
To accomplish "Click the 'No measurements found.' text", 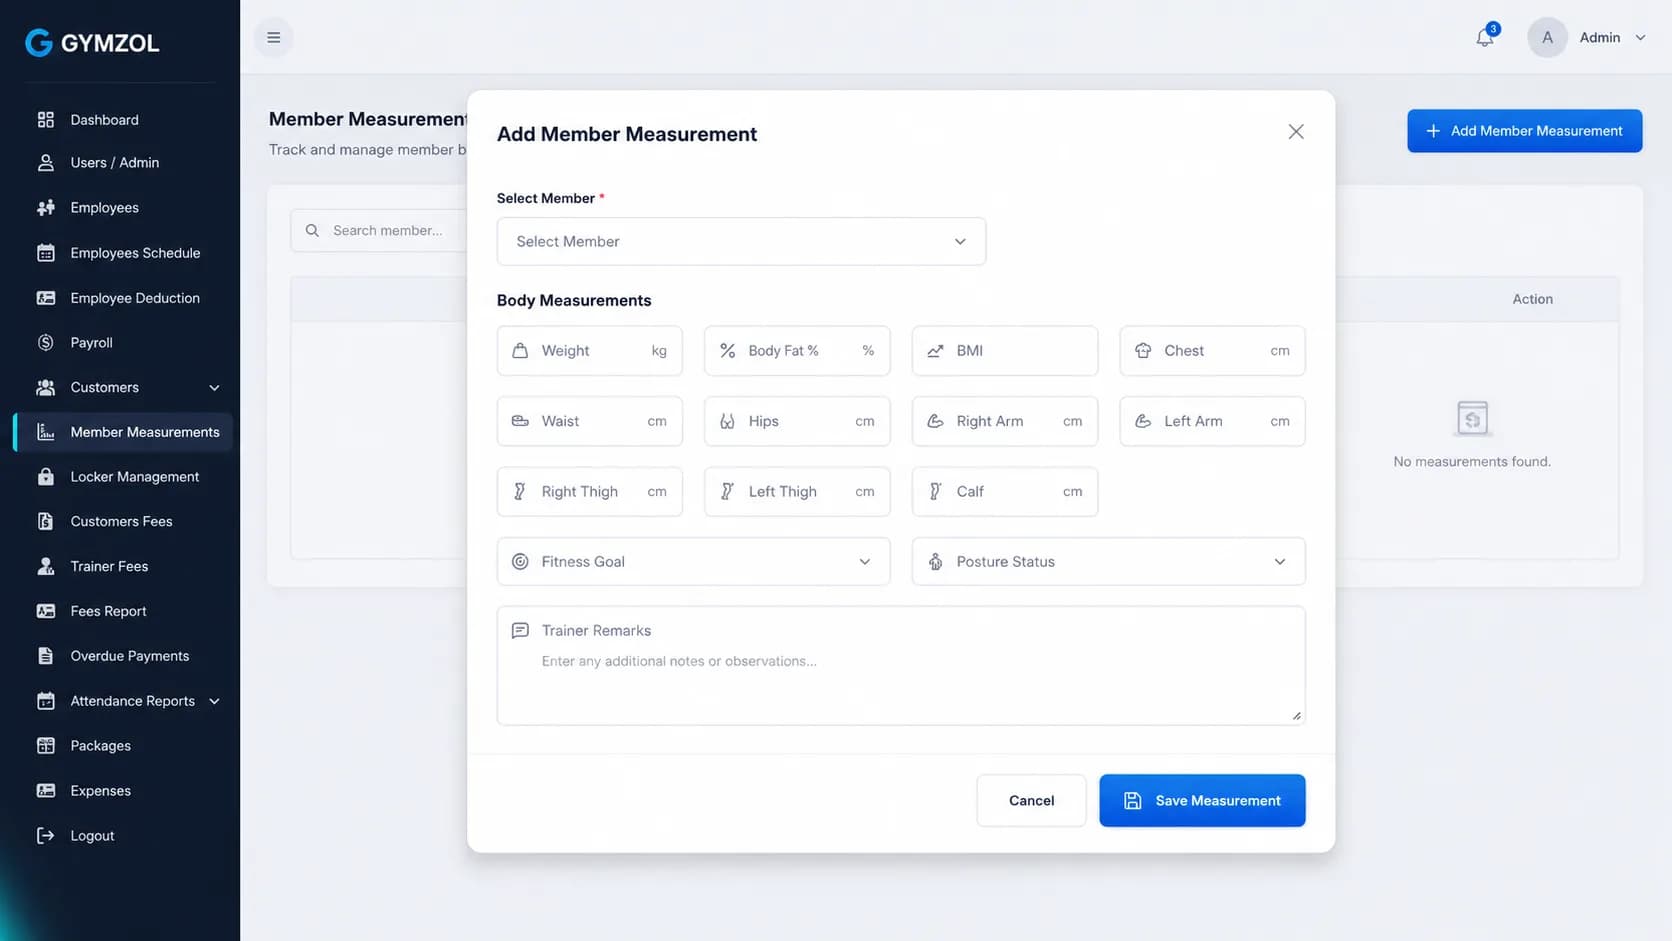I will [x=1472, y=462].
